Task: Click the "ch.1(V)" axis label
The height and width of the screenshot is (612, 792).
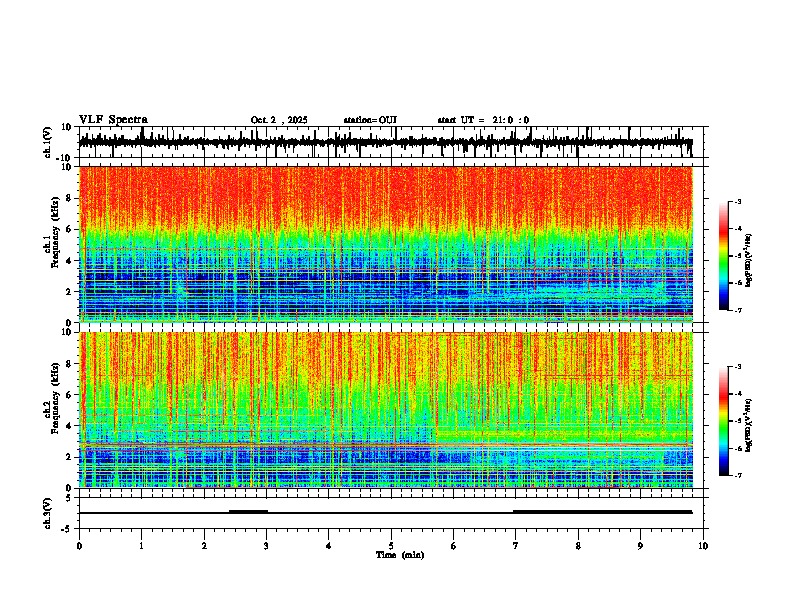Action: click(x=49, y=142)
